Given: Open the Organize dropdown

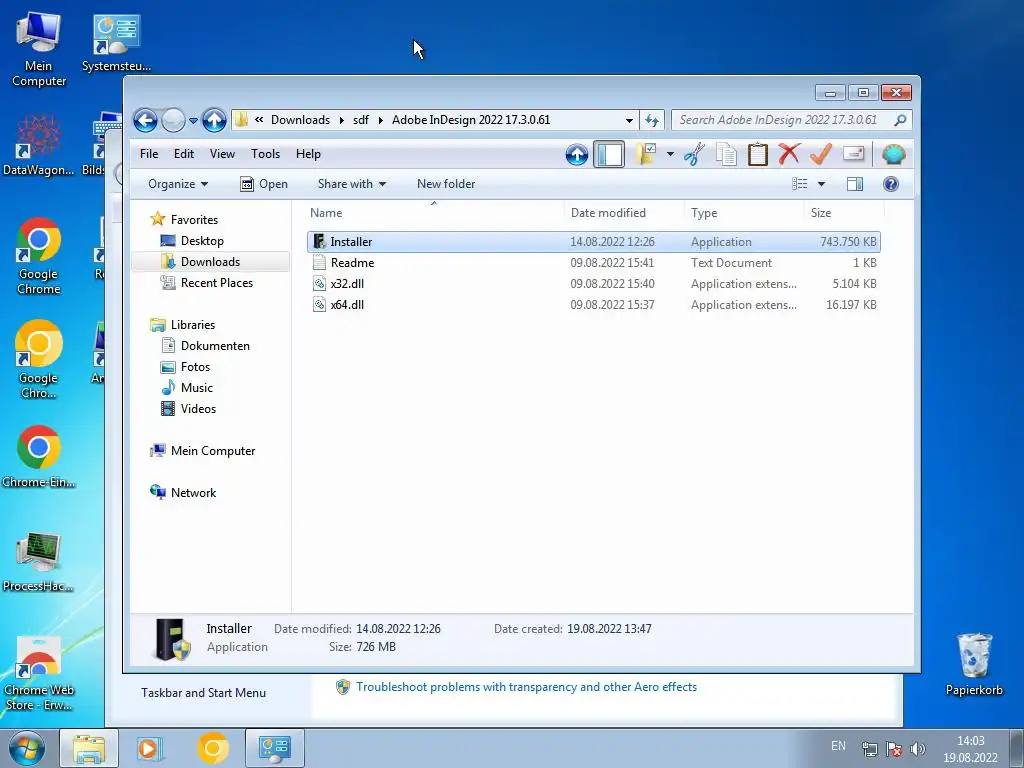Looking at the screenshot, I should [178, 184].
